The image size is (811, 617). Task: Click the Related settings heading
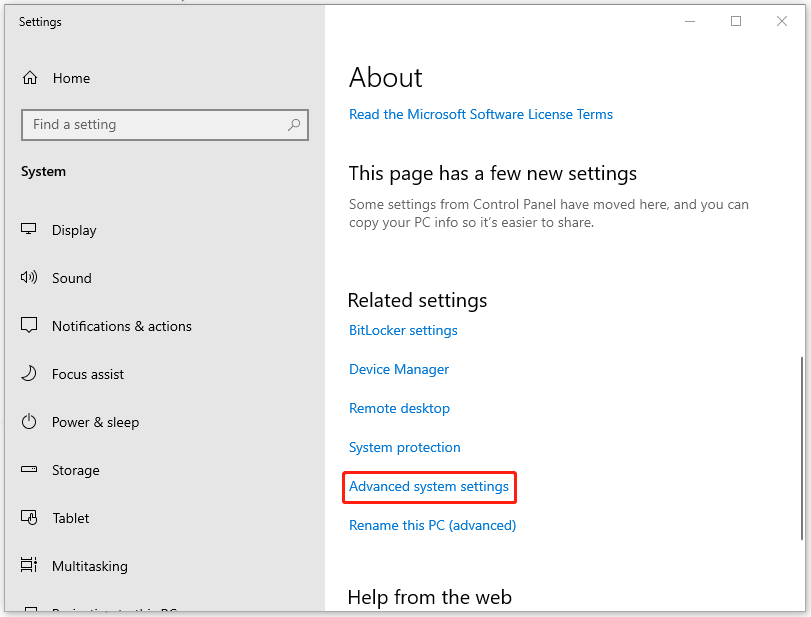click(417, 300)
